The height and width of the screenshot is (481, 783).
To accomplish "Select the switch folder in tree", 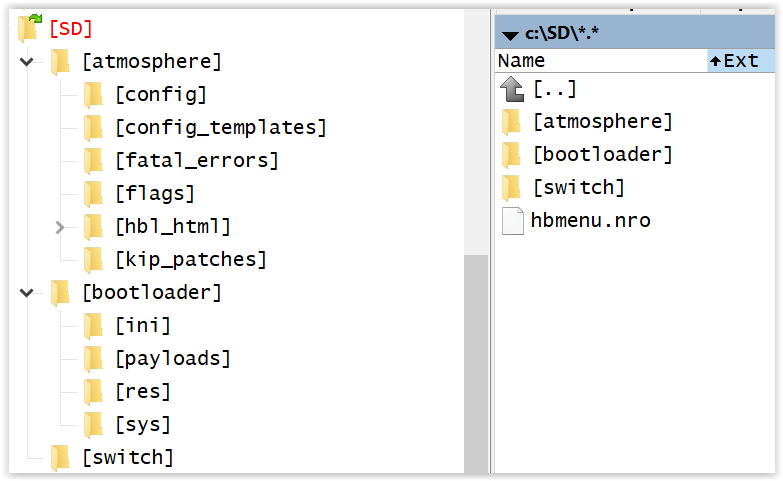I will [x=128, y=458].
